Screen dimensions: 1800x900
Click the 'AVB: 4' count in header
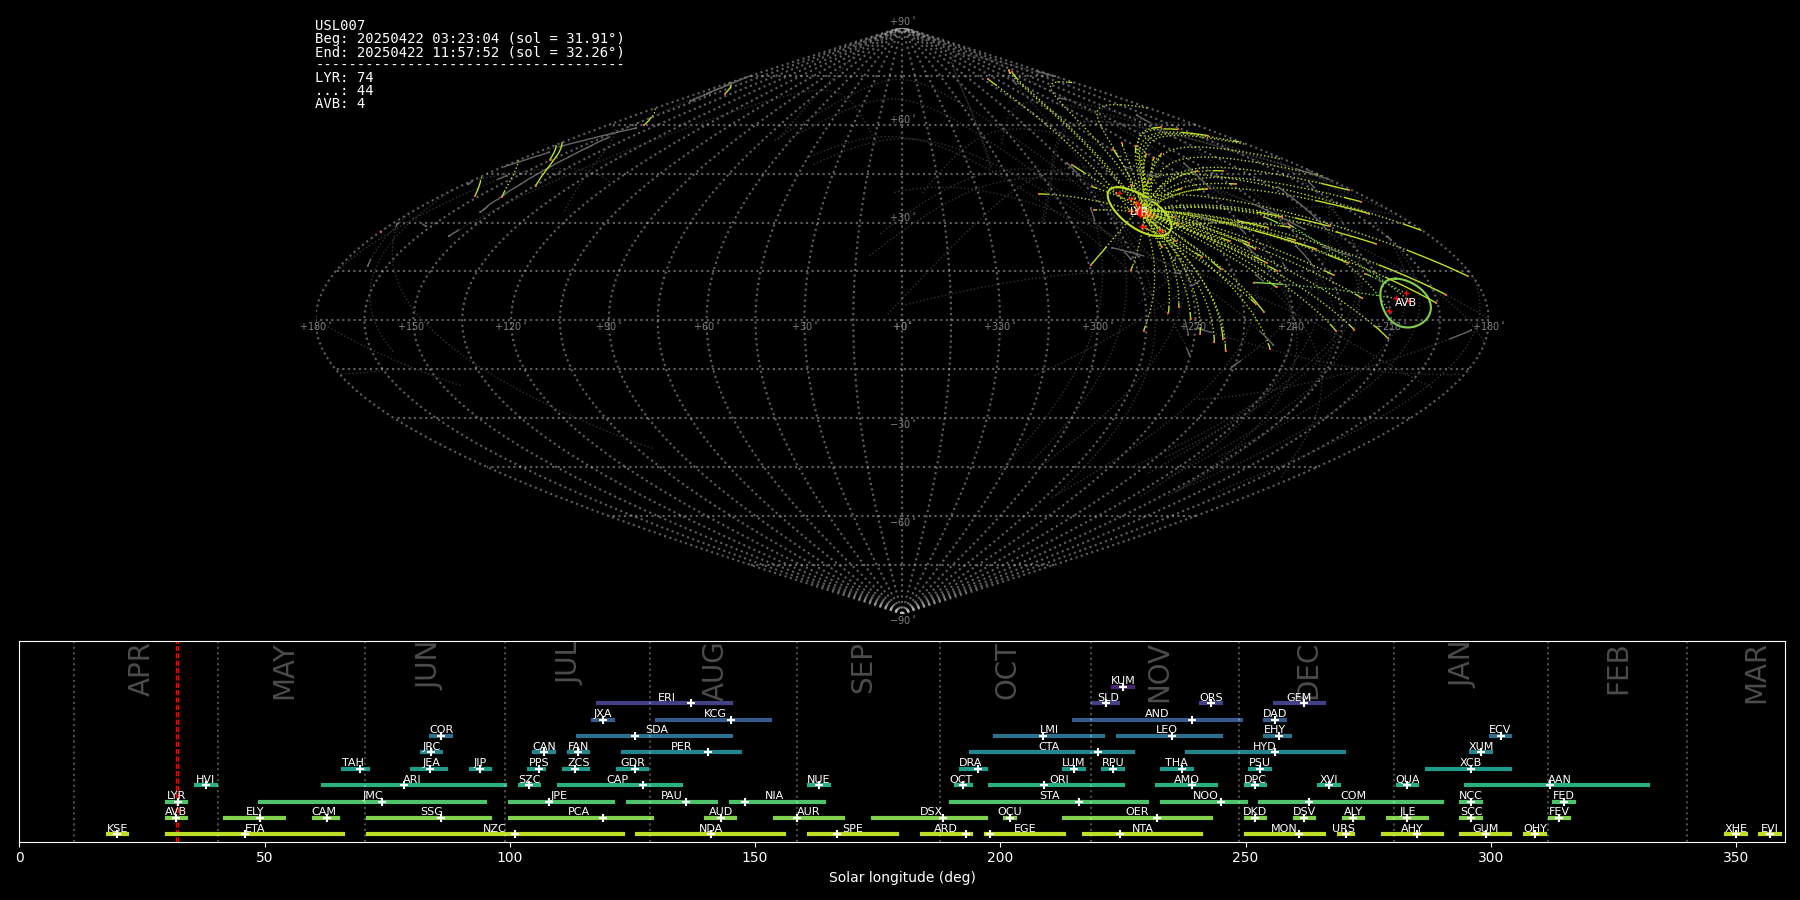[x=340, y=104]
